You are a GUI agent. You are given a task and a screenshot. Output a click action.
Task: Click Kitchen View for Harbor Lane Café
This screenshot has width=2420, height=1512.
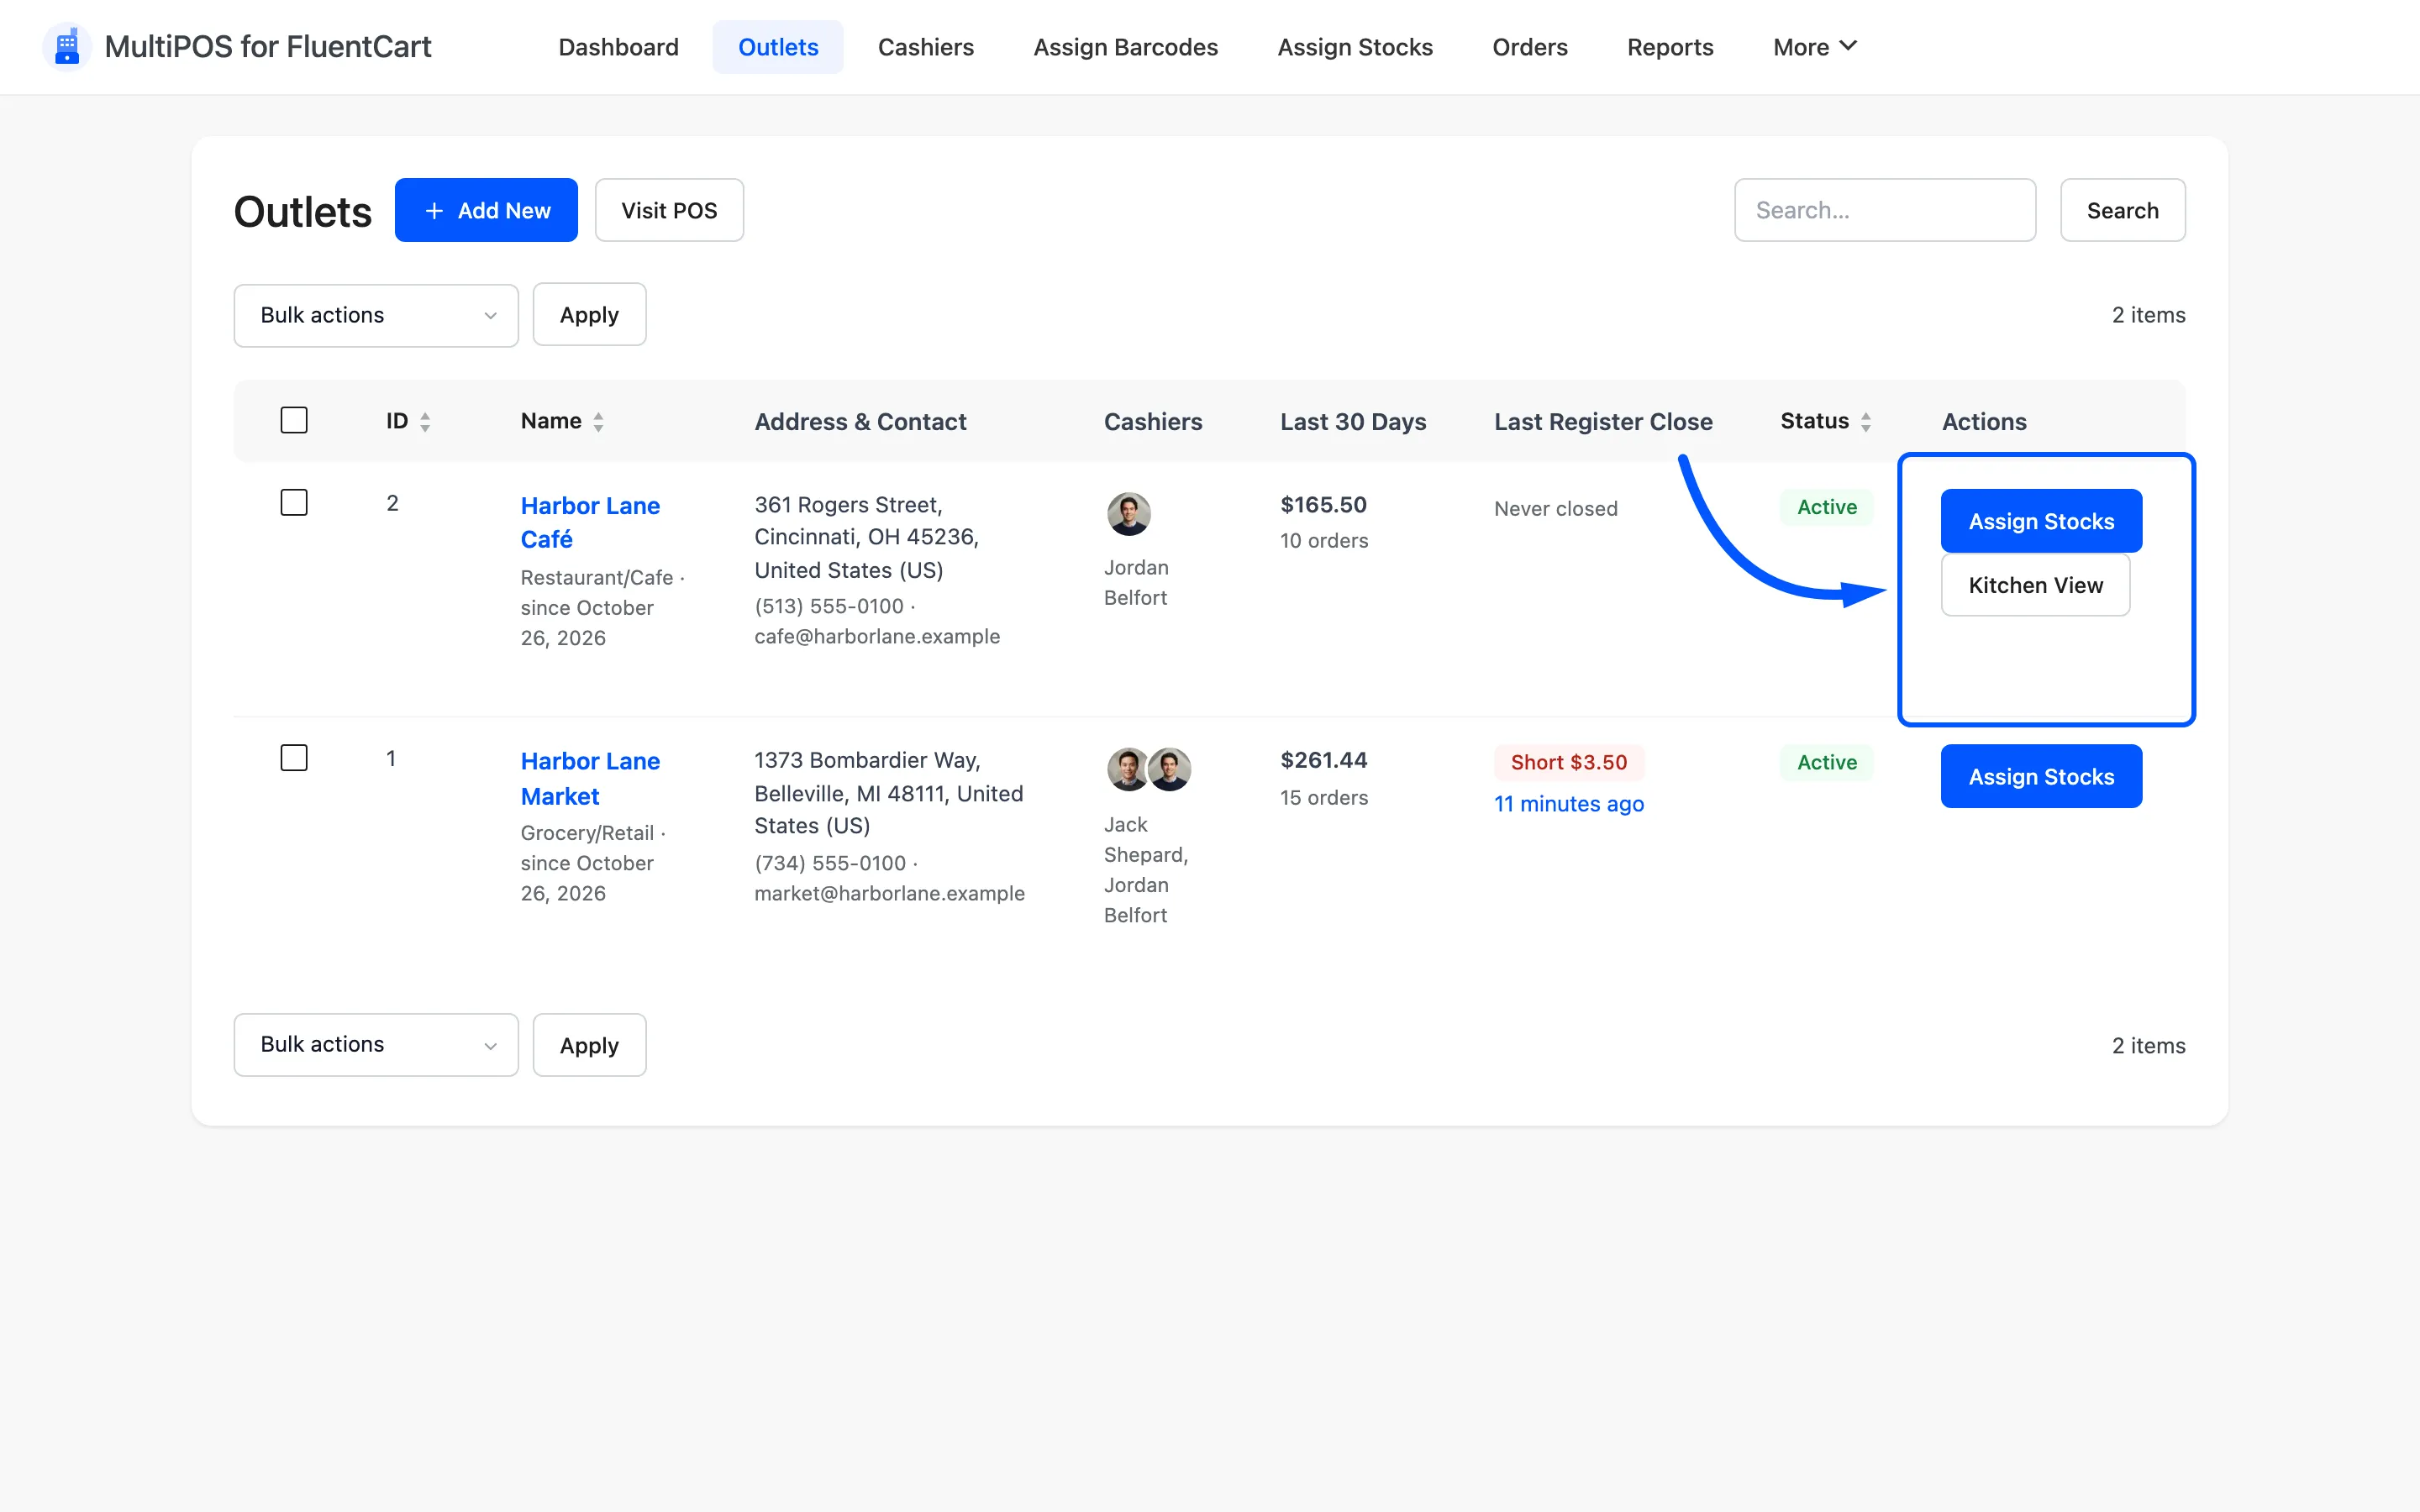pos(2035,585)
